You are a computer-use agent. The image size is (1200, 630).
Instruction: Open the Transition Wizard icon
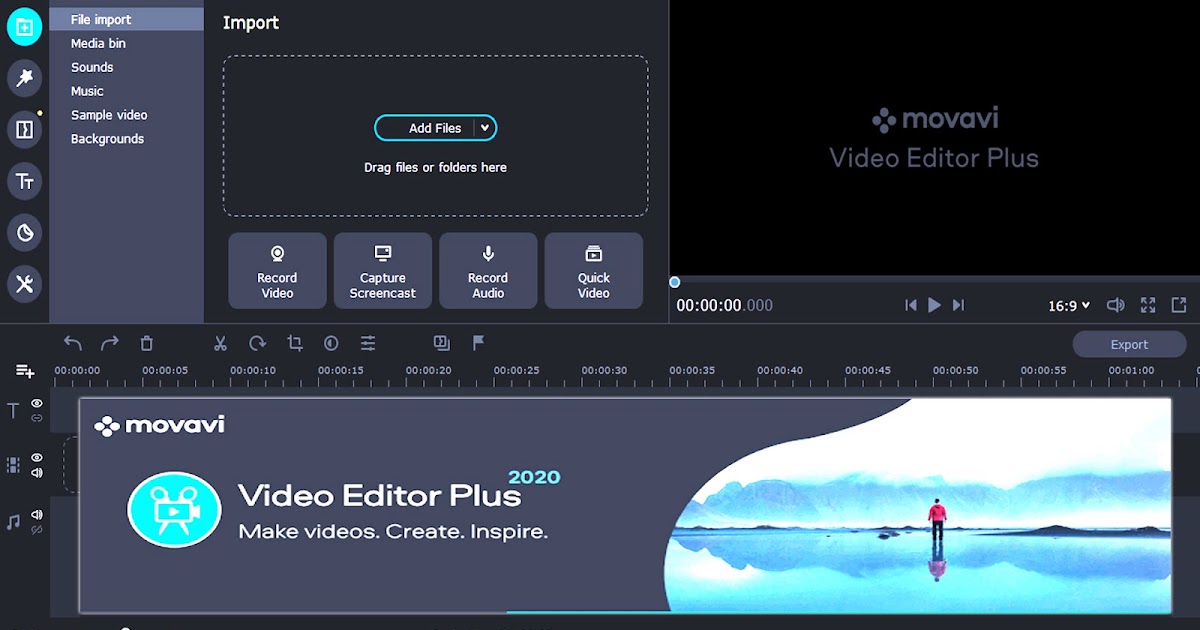(x=442, y=343)
